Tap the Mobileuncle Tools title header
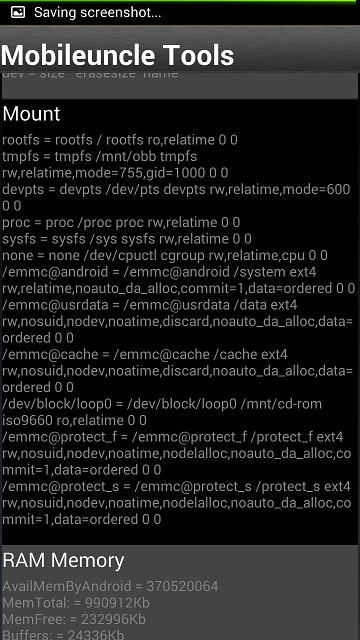The height and width of the screenshot is (640, 360). click(118, 55)
